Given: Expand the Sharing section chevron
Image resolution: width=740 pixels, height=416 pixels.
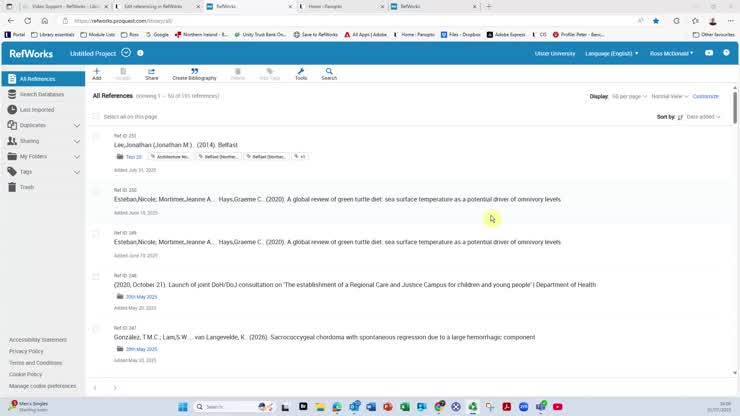Looking at the screenshot, I should [x=77, y=141].
